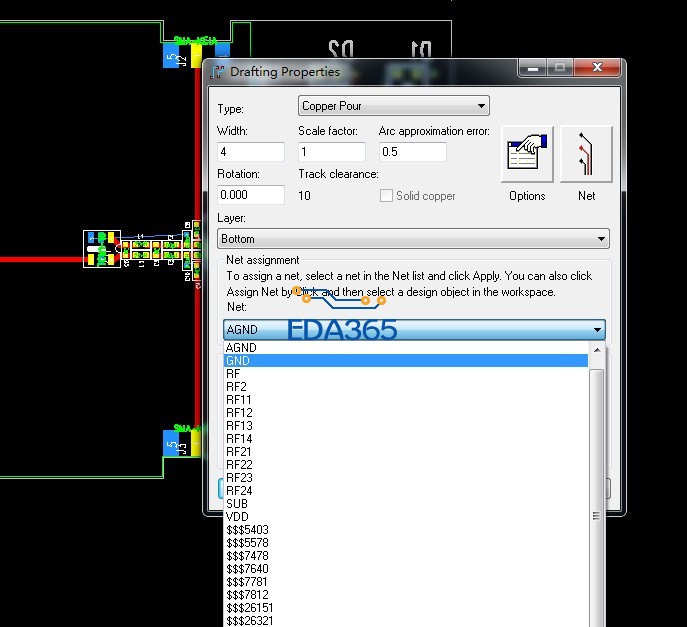Minimize the Drafting Properties dialog
Viewport: 687px width, 627px height.
[532, 67]
